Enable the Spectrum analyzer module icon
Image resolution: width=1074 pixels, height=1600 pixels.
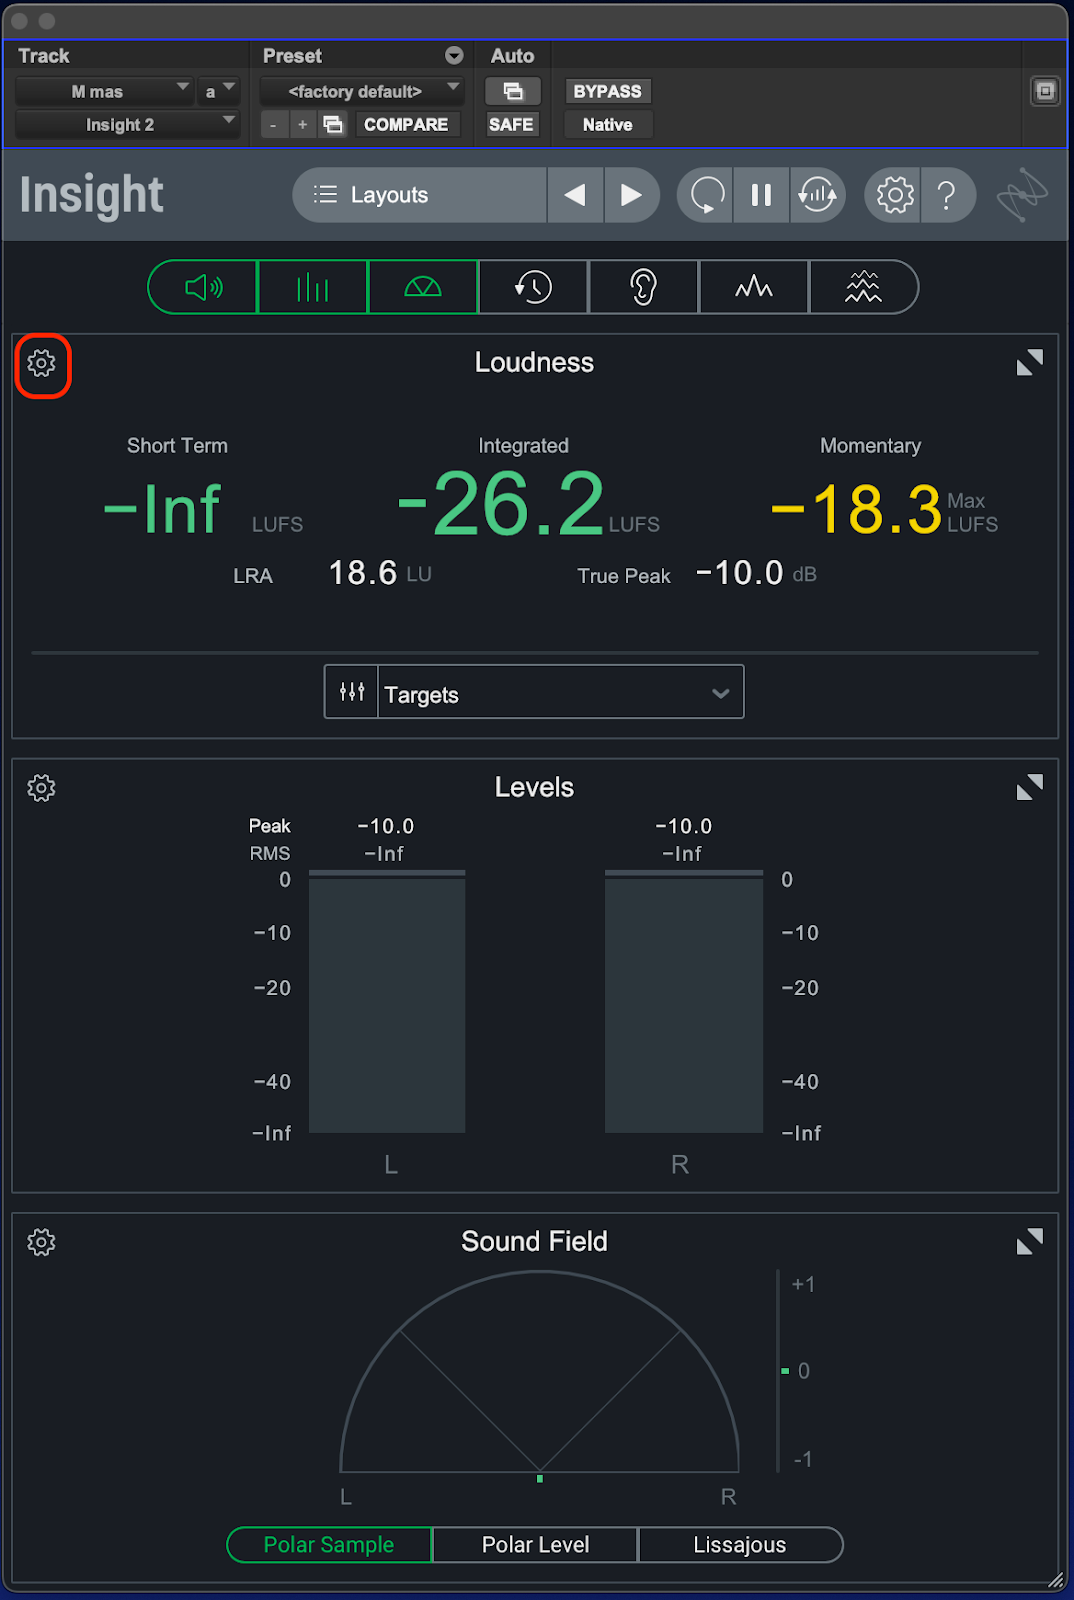[x=753, y=288]
